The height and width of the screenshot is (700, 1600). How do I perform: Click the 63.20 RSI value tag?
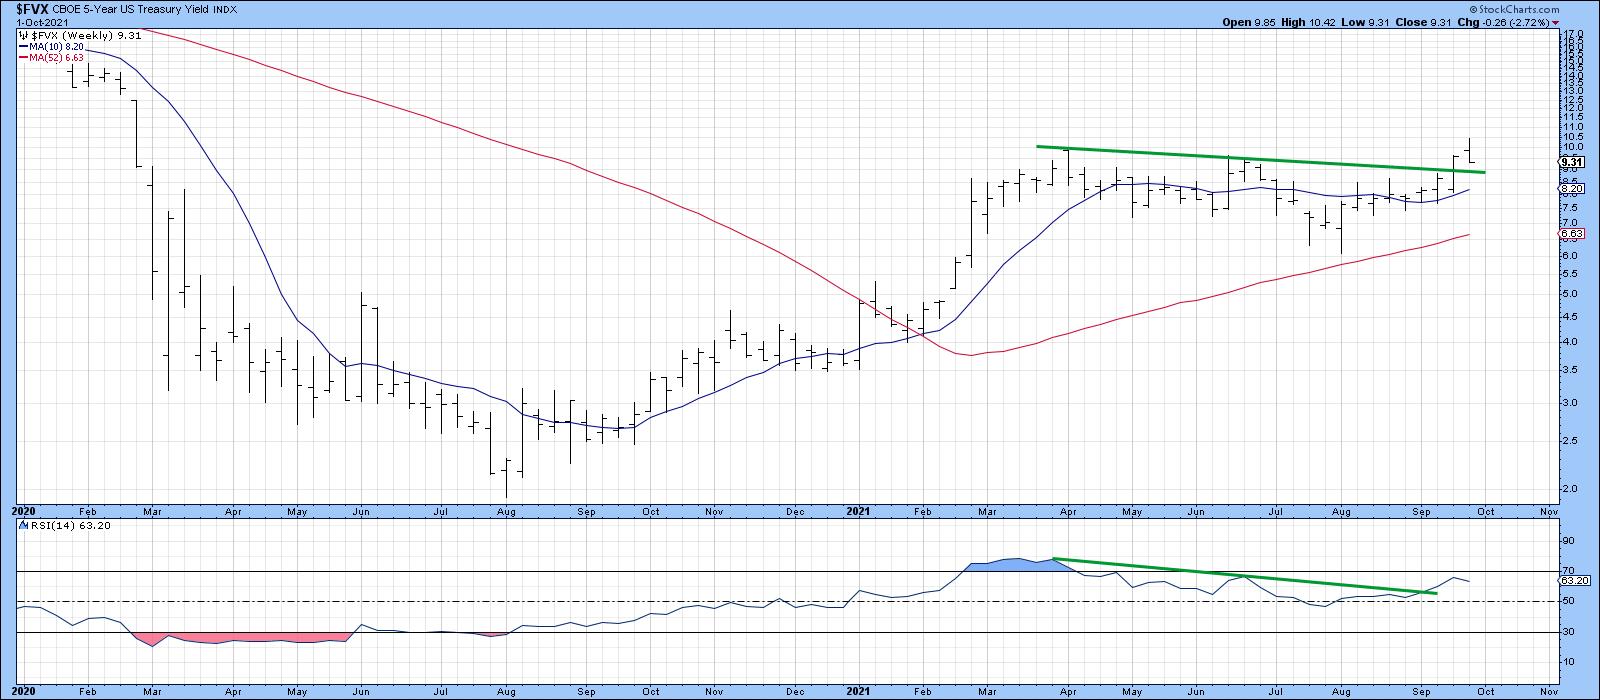click(x=1573, y=580)
